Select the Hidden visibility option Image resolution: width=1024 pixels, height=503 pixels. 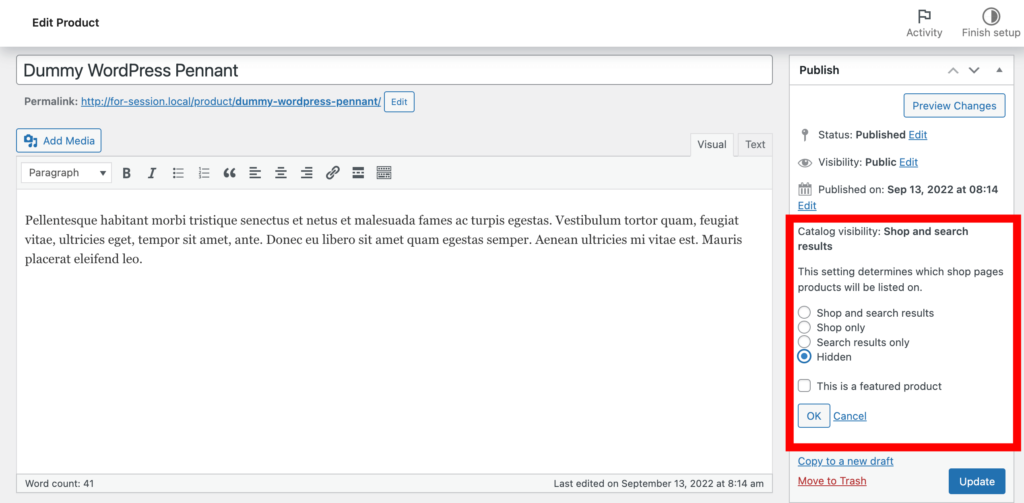tap(805, 357)
